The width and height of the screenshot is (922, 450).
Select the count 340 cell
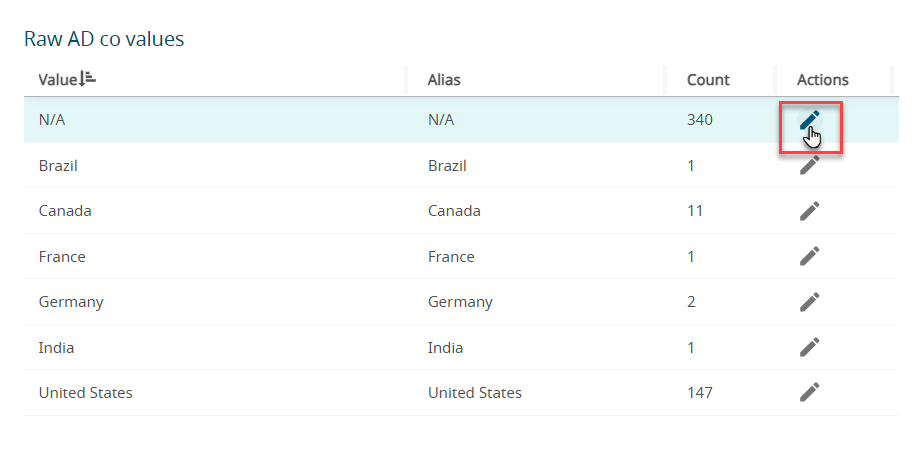pos(700,120)
